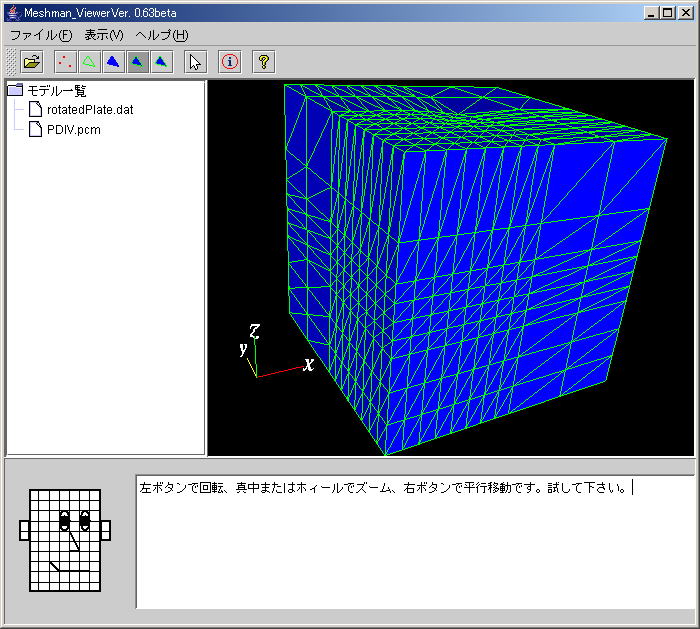This screenshot has width=700, height=629.
Task: Select solid blue triangle display mode
Action: coord(113,62)
